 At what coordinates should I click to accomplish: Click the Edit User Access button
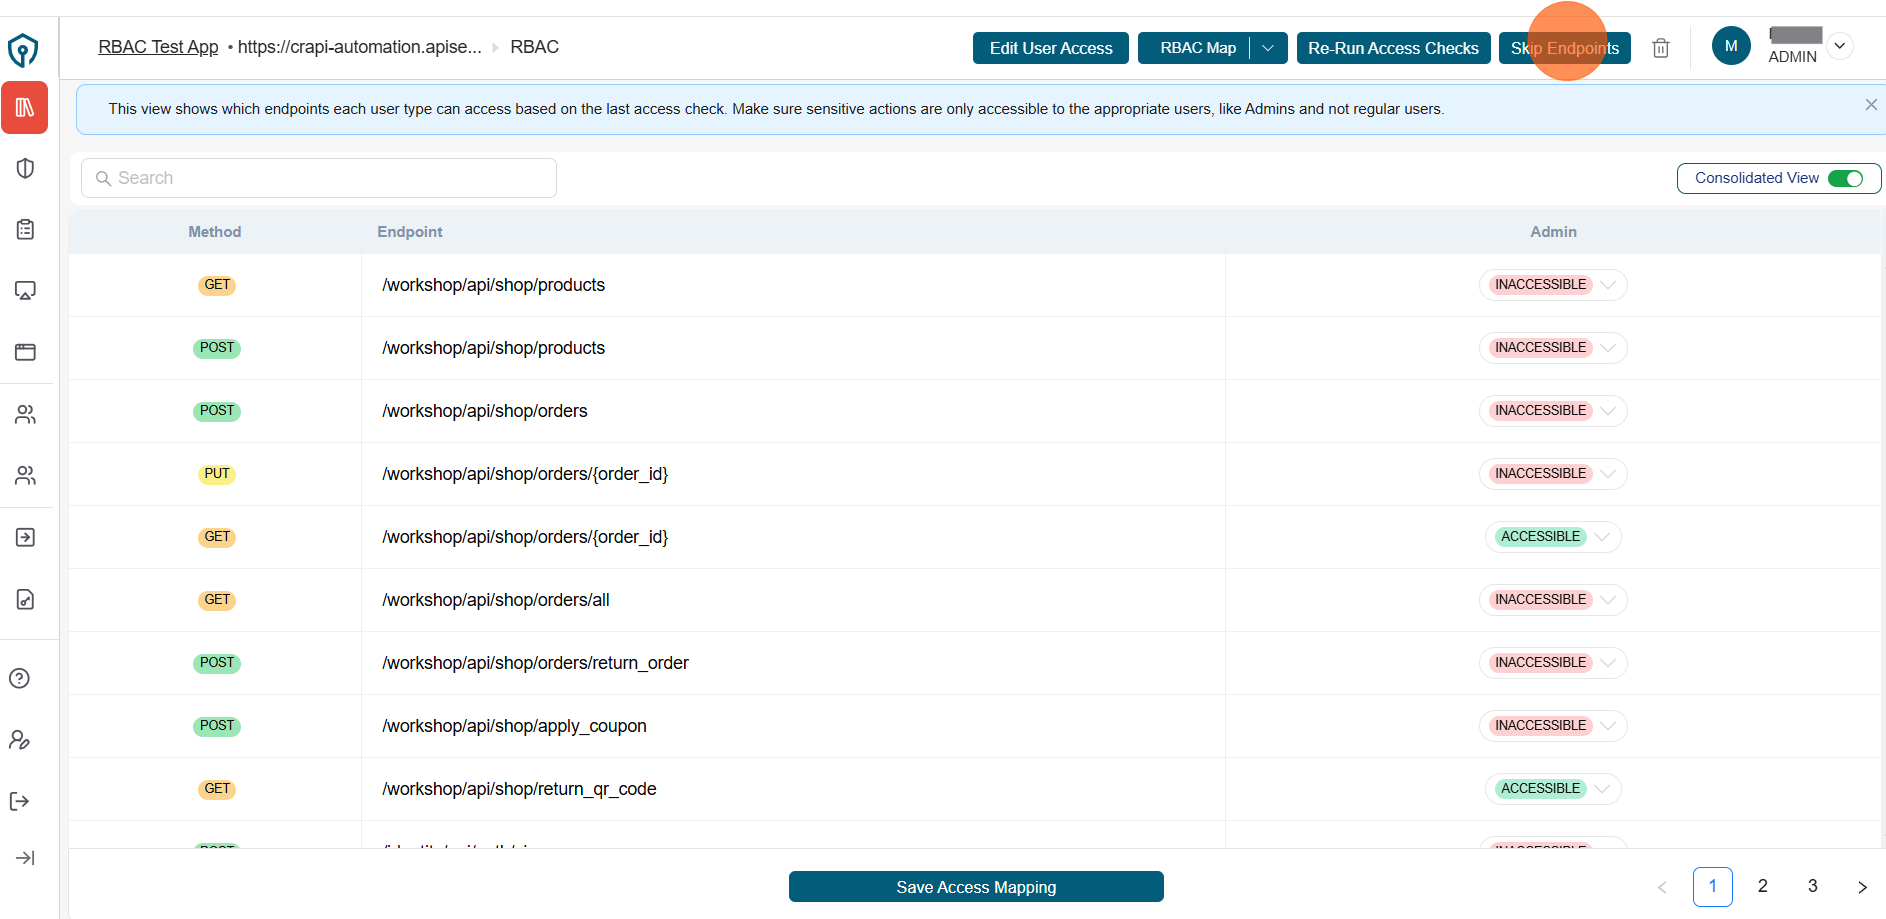click(1050, 48)
